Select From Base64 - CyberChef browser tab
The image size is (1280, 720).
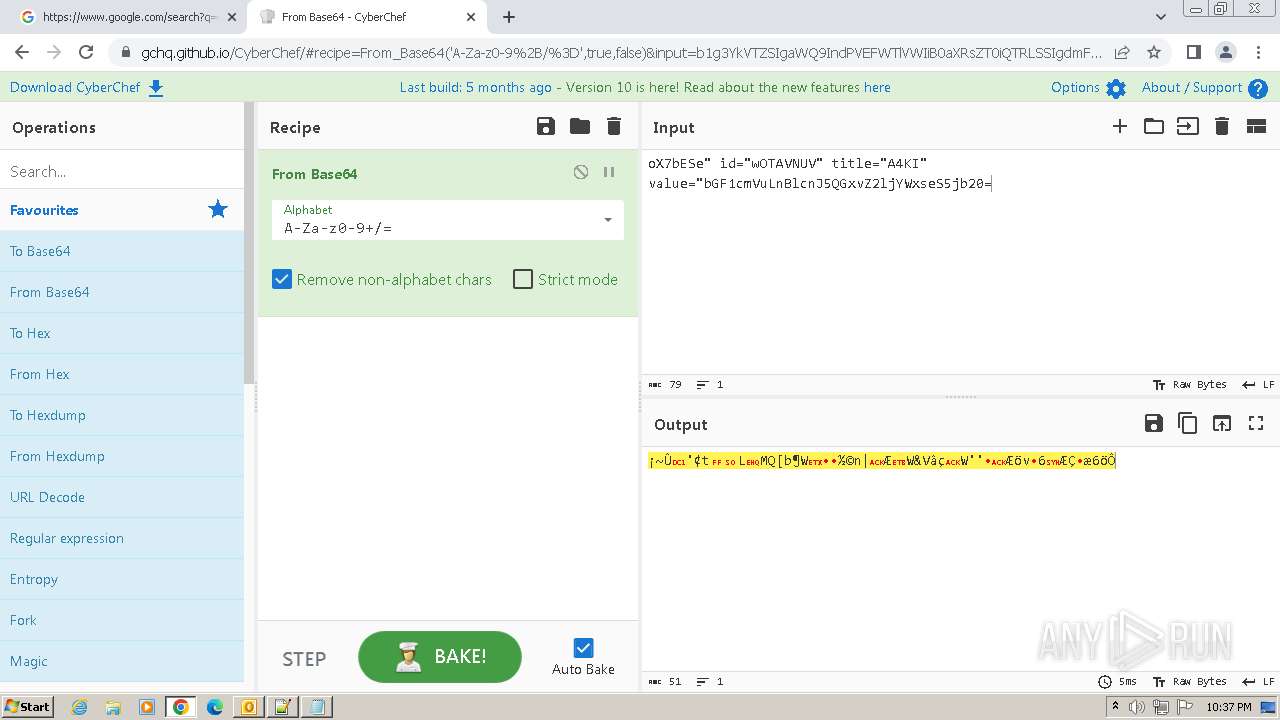click(x=368, y=17)
